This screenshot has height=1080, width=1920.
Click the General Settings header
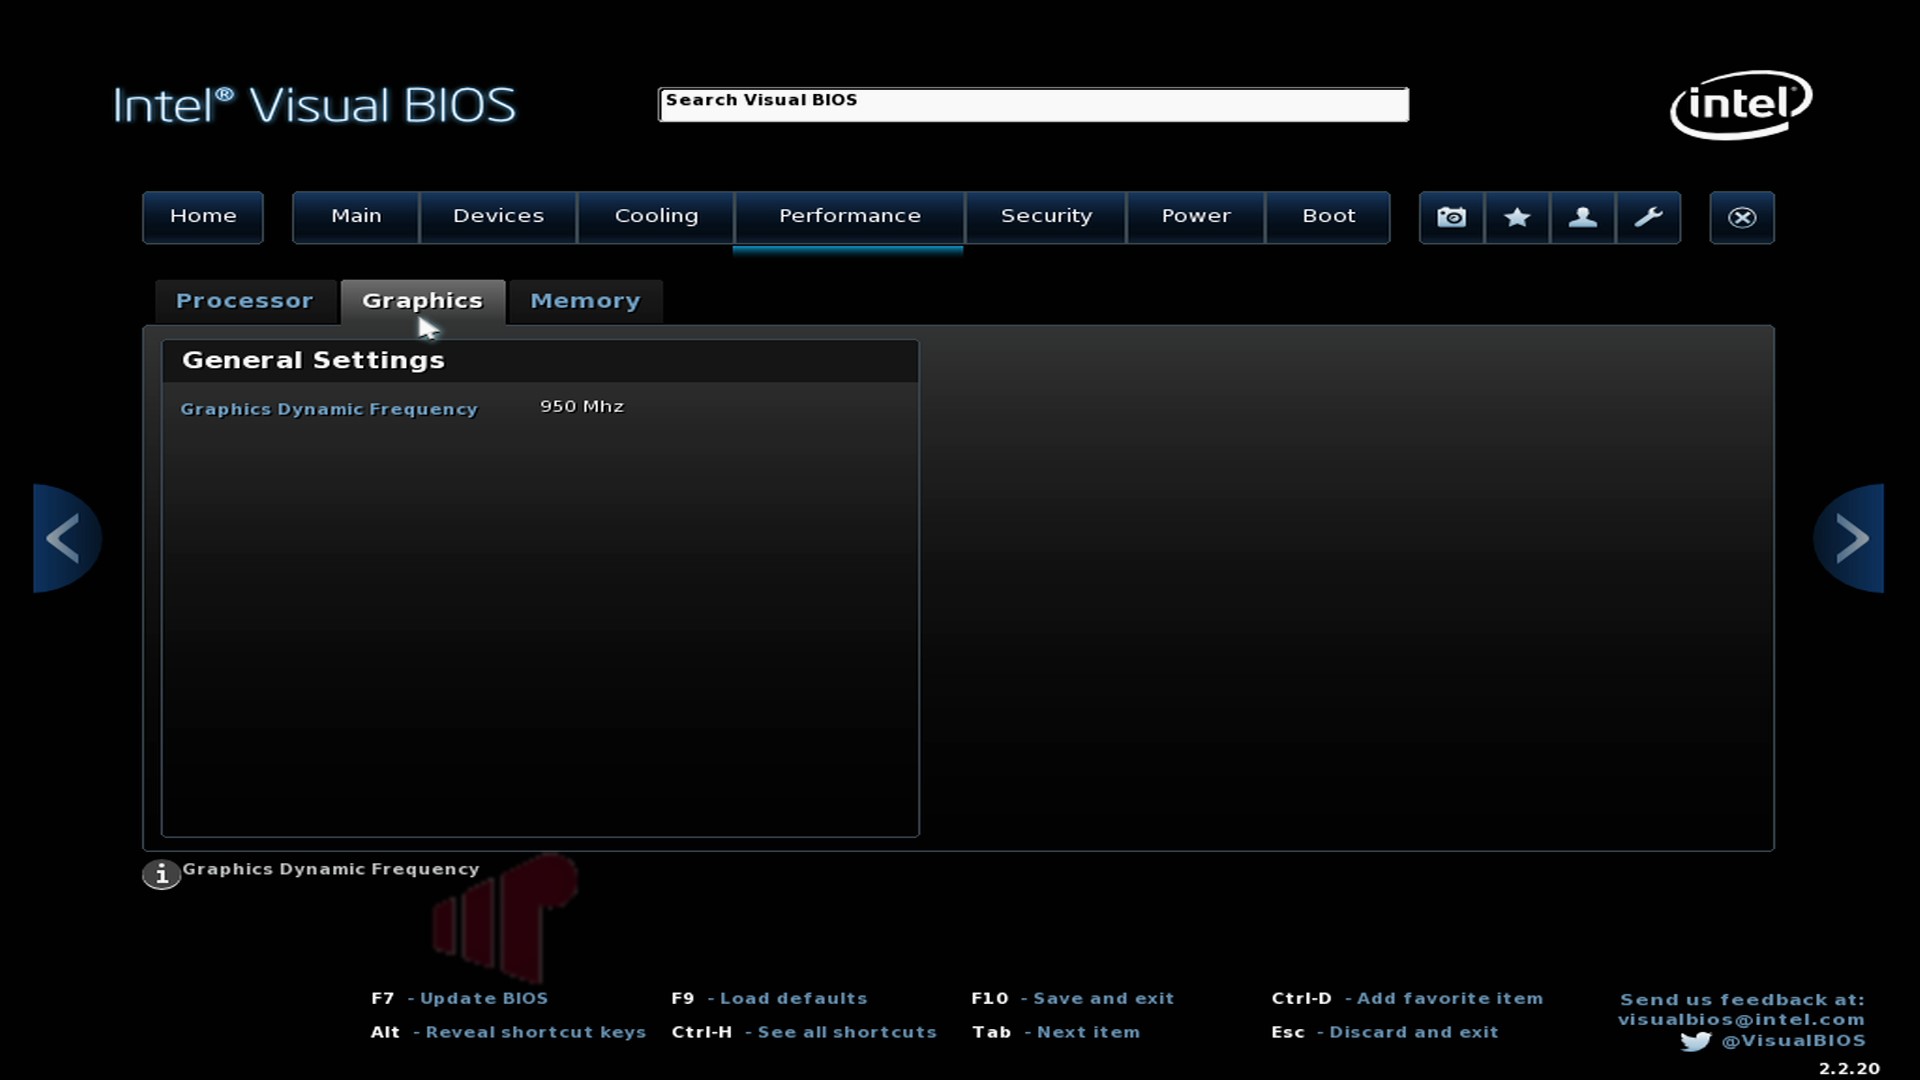click(313, 360)
